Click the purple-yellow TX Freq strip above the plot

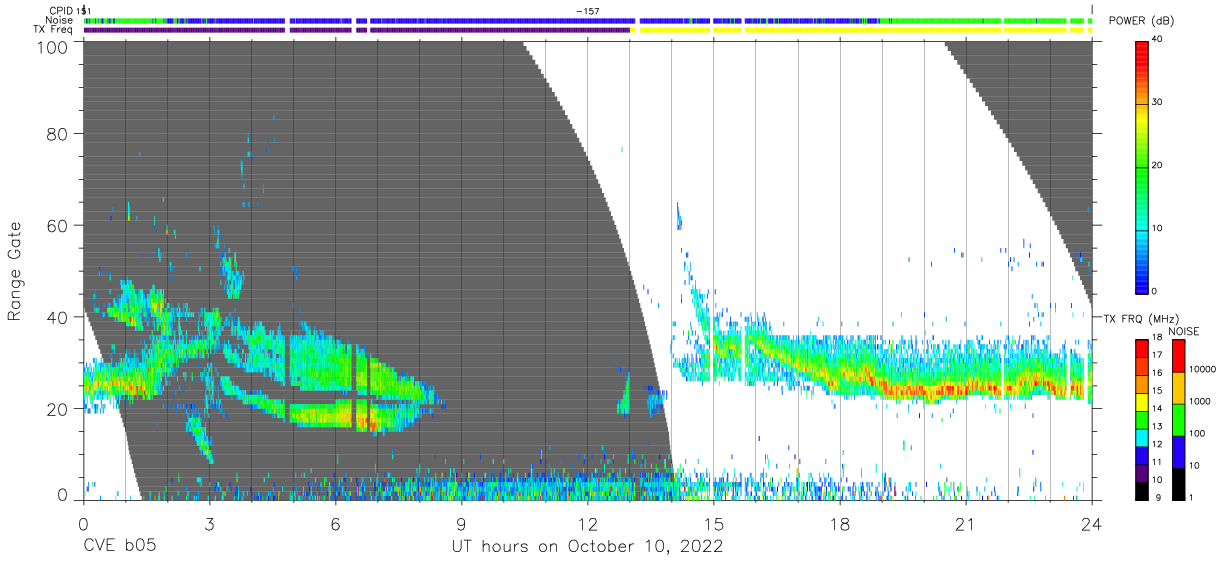tap(588, 30)
